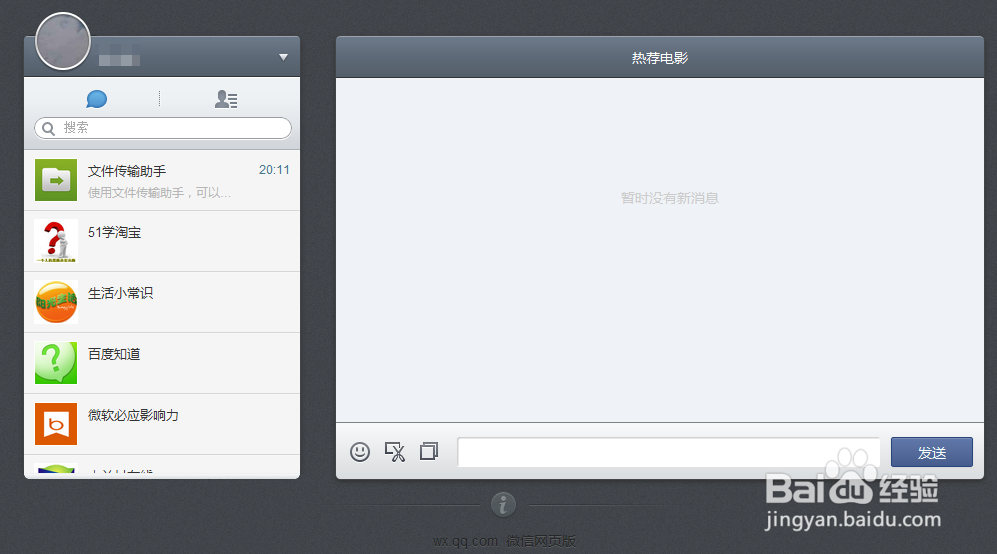
Task: Click the screenshot scissors tool icon
Action: click(395, 452)
